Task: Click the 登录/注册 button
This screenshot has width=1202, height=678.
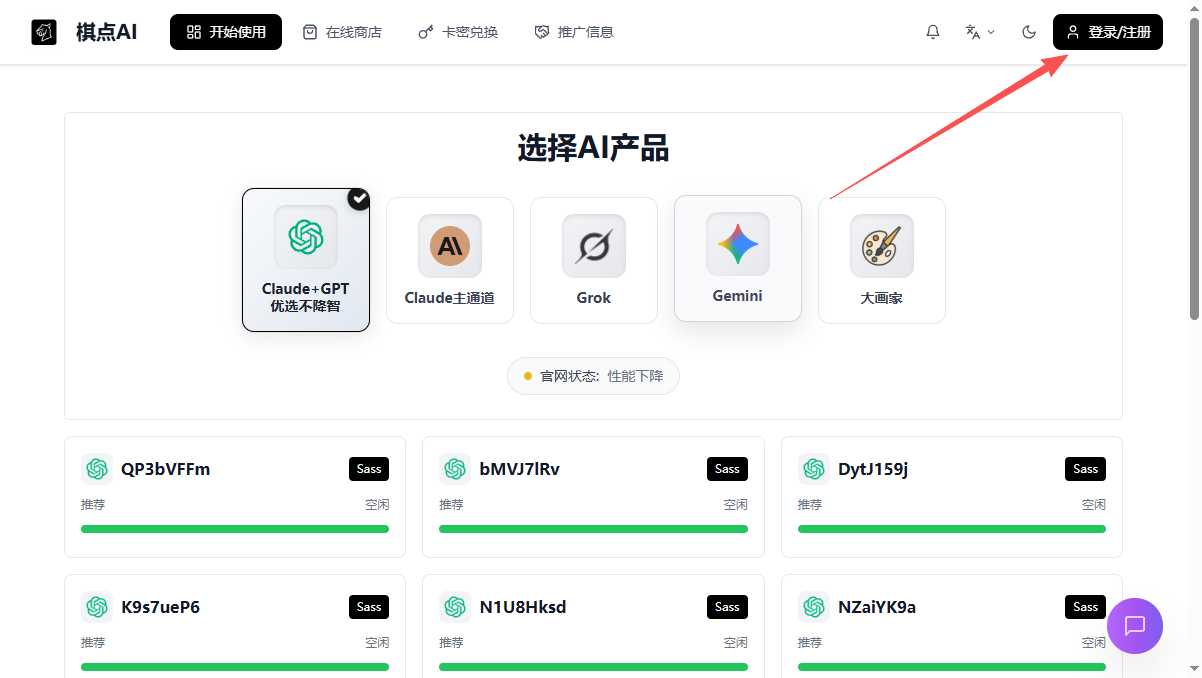Action: coord(1107,31)
